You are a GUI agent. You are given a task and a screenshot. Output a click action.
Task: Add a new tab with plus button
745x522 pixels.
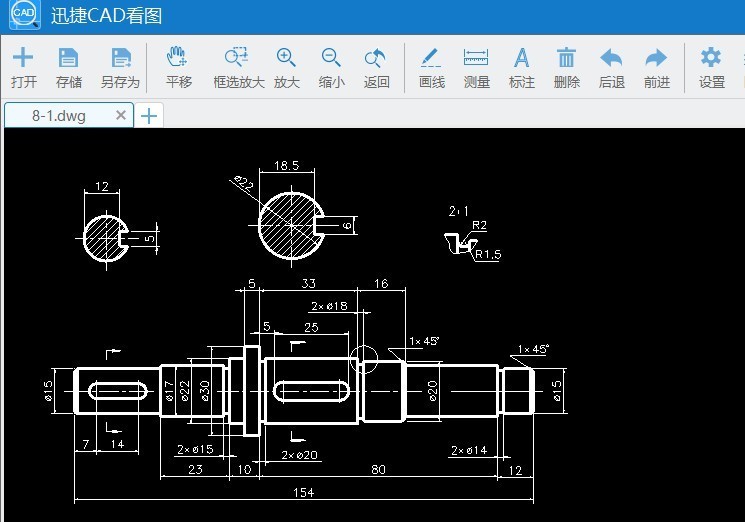(x=149, y=116)
